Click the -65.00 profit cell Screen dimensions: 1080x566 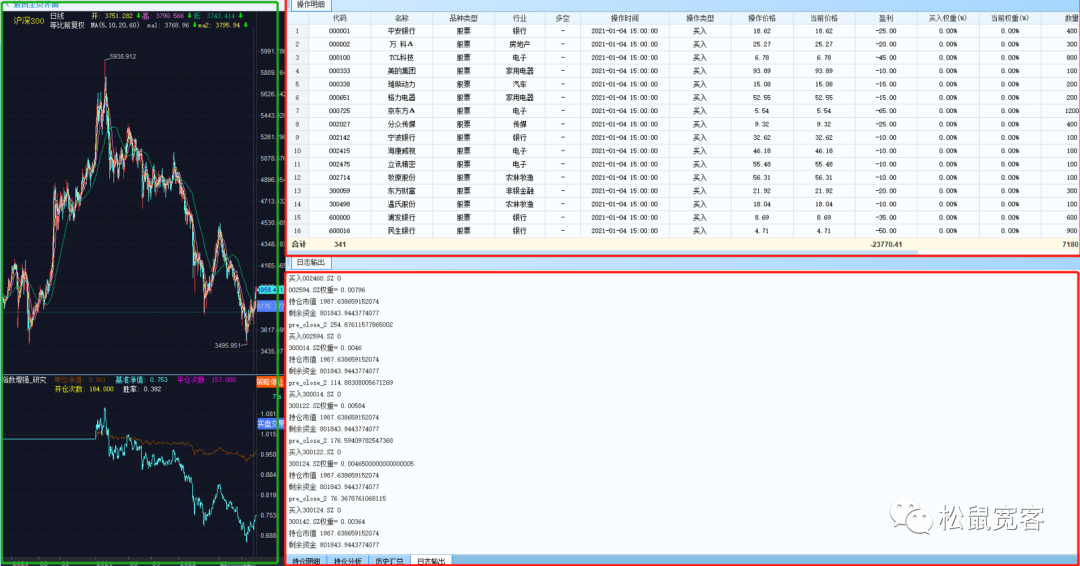coord(886,111)
